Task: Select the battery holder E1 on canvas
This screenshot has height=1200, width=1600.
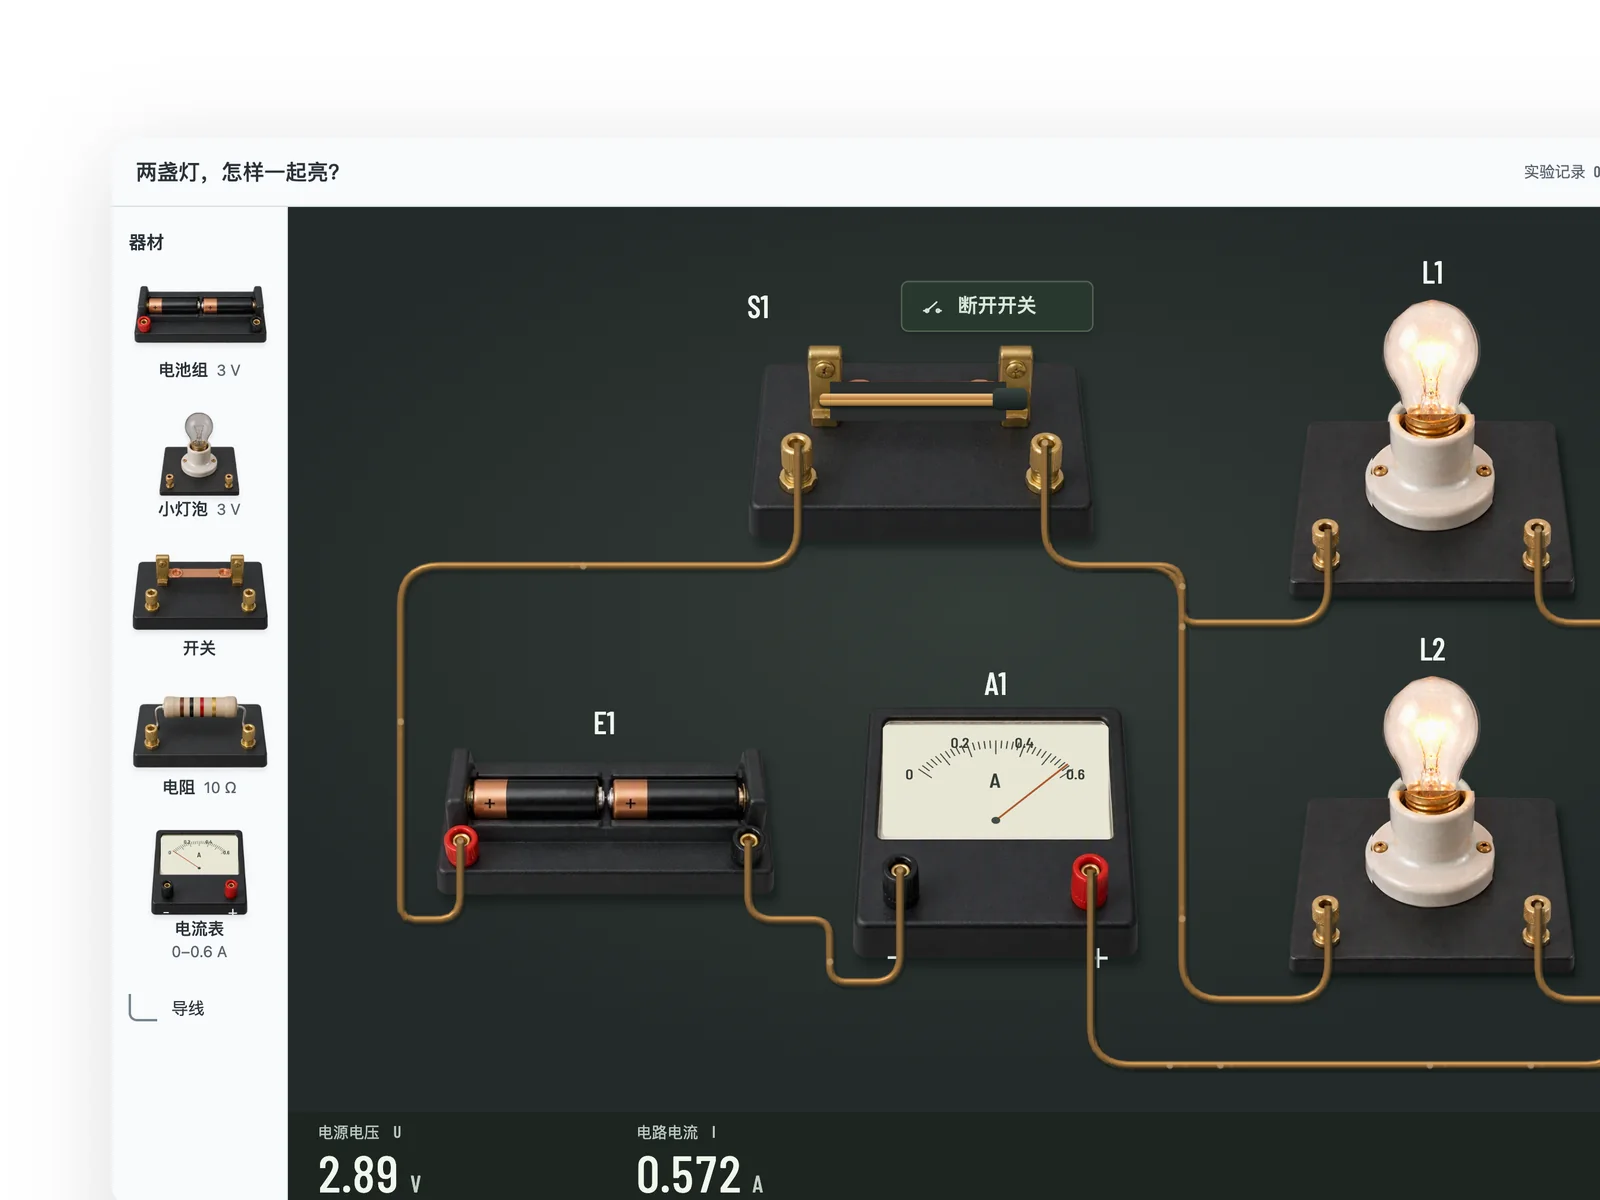Action: click(605, 820)
